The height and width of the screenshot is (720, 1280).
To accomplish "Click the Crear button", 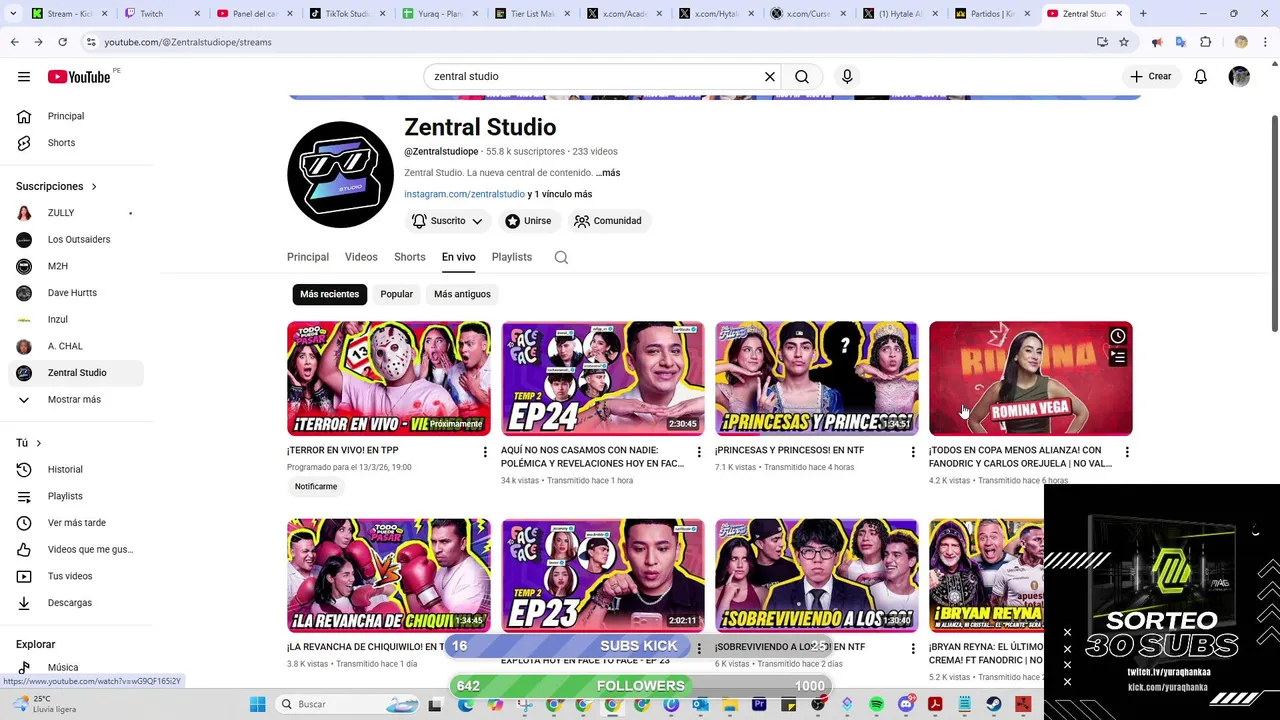I will point(1150,76).
